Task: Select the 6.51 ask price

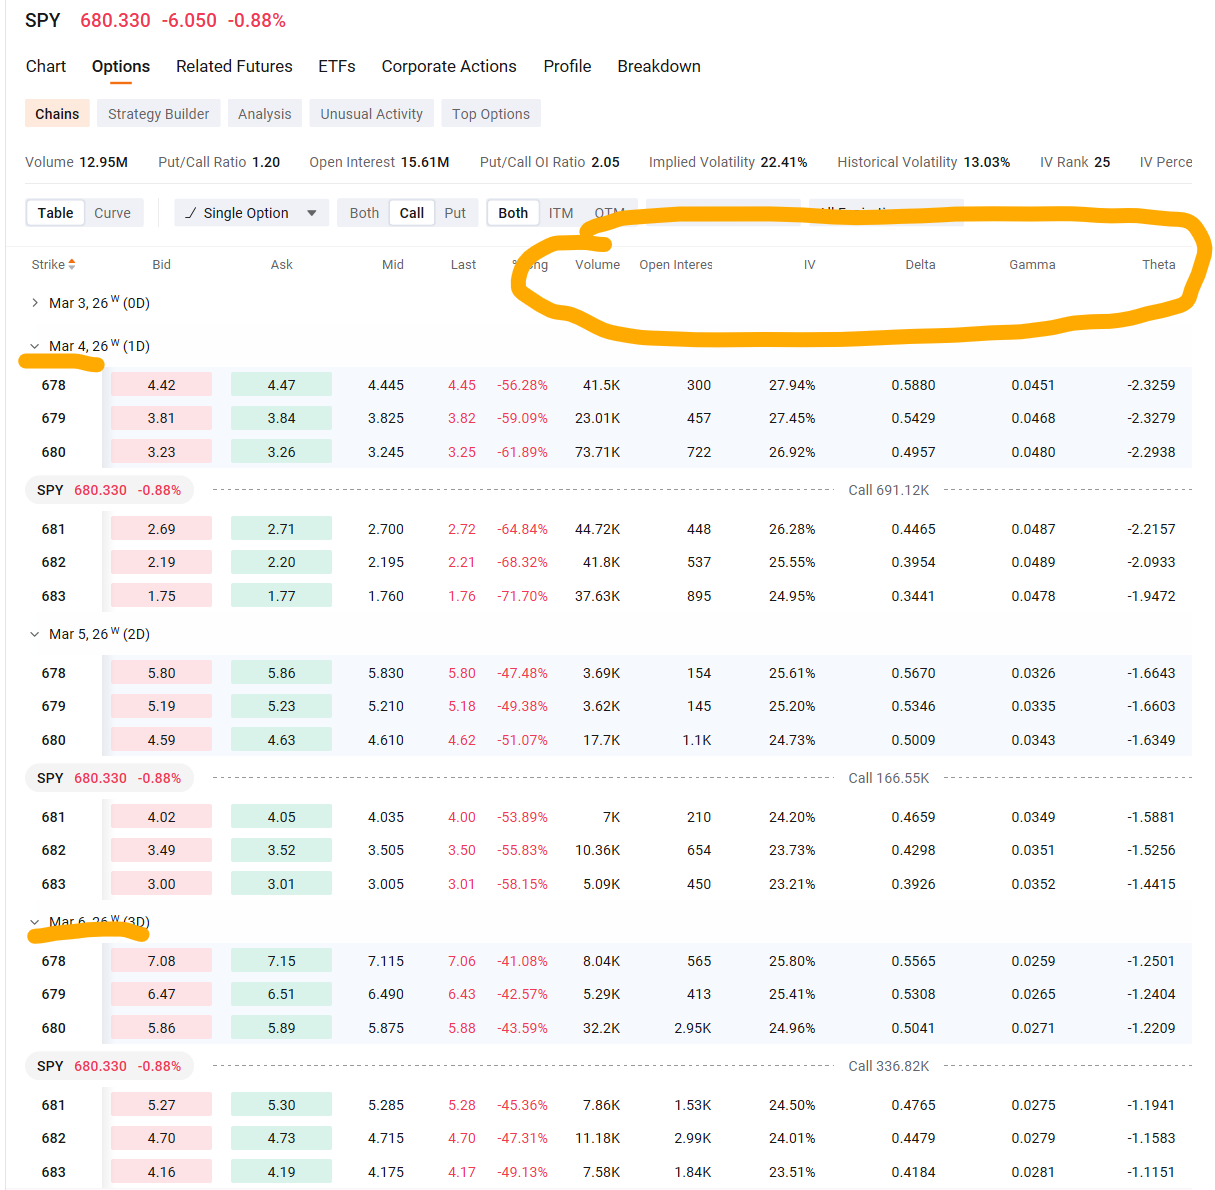Action: click(281, 994)
